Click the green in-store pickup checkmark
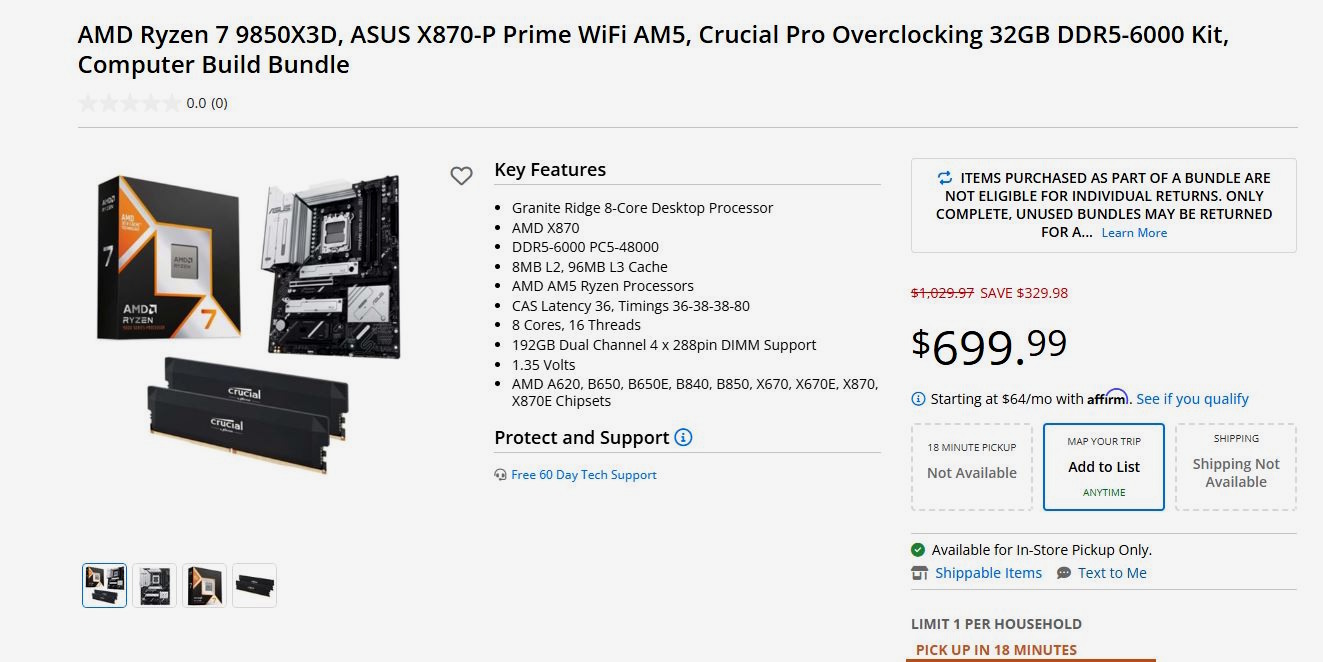Image resolution: width=1323 pixels, height=662 pixels. point(917,549)
